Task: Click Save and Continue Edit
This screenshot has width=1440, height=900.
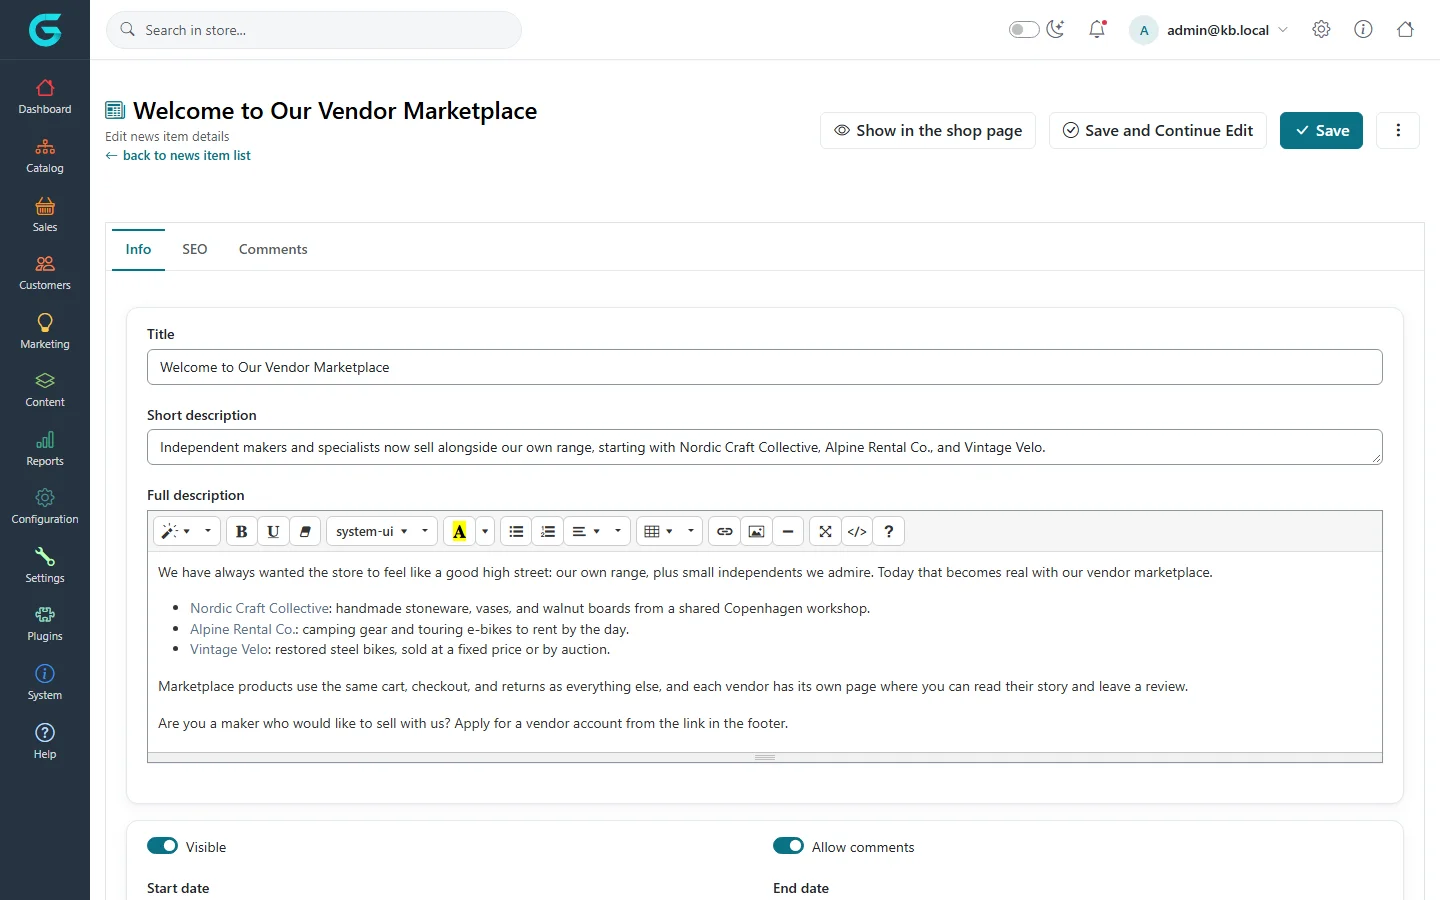Action: (1158, 130)
